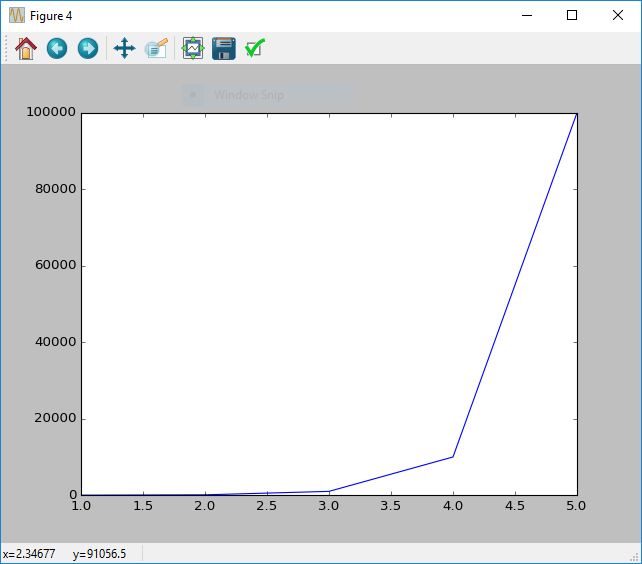Click the blue line's bend at x=4.0
642x564 pixels.
click(x=453, y=457)
